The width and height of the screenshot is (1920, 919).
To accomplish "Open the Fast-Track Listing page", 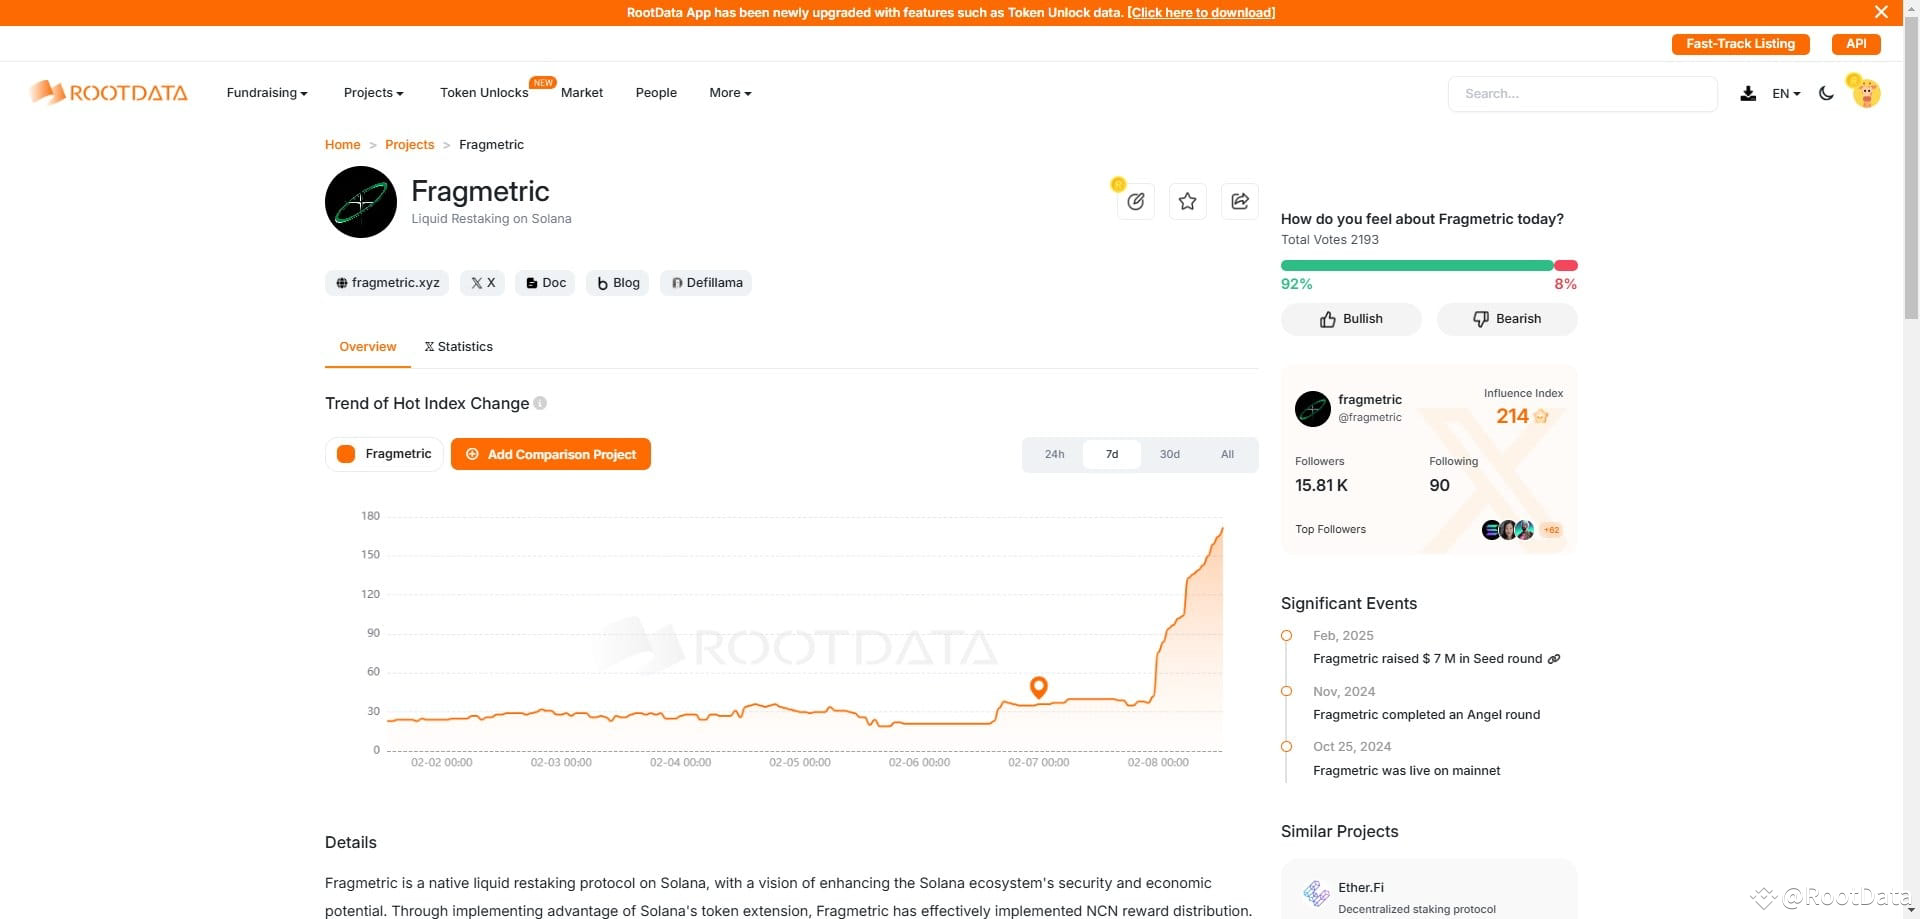I will (1740, 44).
